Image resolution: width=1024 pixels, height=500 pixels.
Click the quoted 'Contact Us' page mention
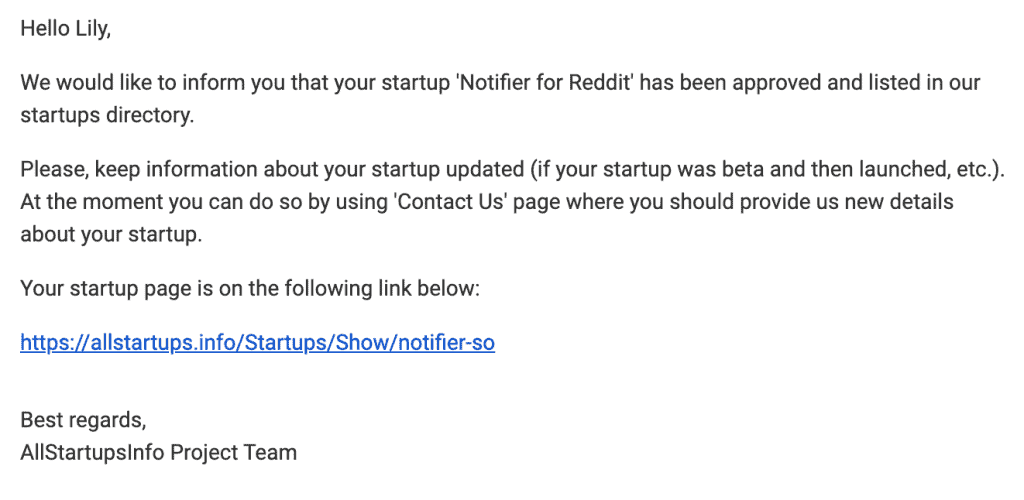coord(452,202)
